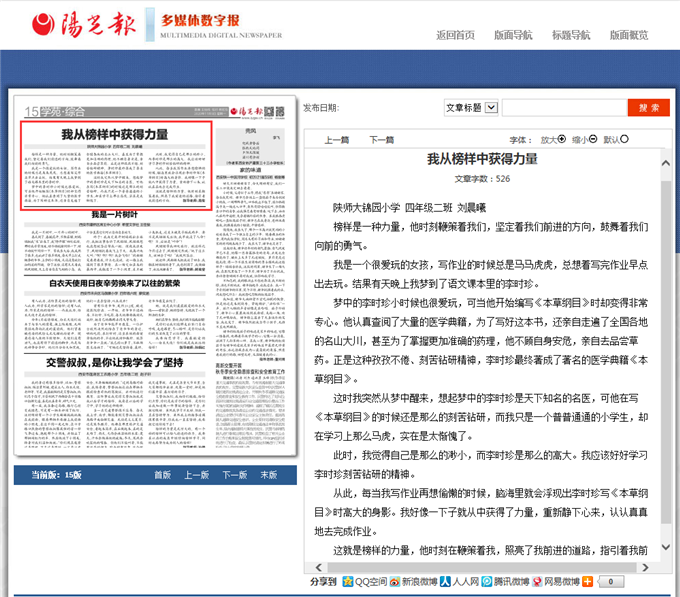Open the 文章标题 search type dropdown
Viewport: 680px width, 597px height.
click(x=471, y=108)
